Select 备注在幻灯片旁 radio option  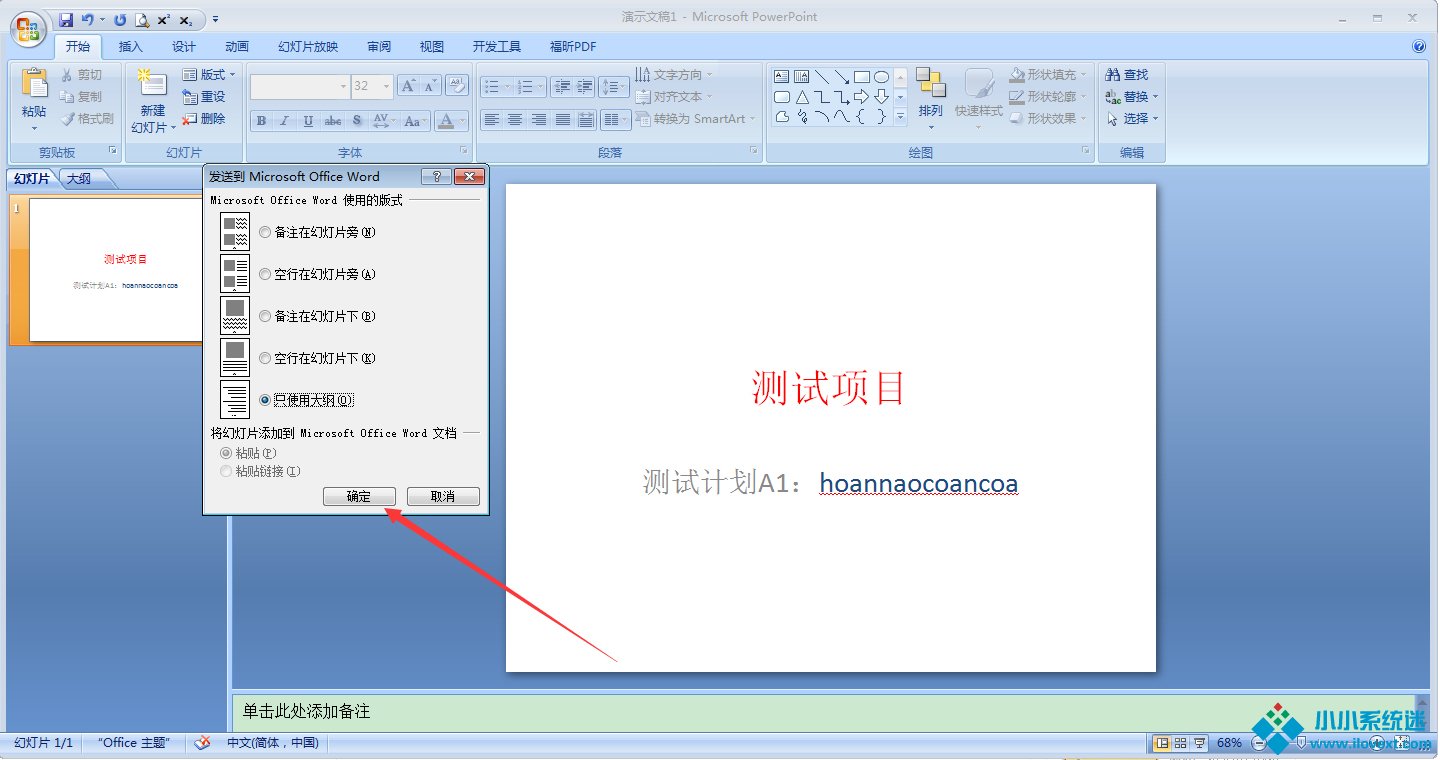click(265, 233)
